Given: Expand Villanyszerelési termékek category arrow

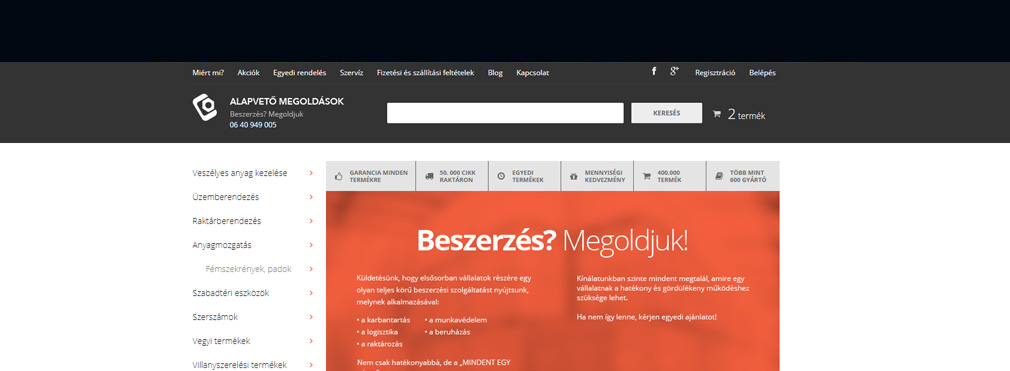Looking at the screenshot, I should 311,365.
